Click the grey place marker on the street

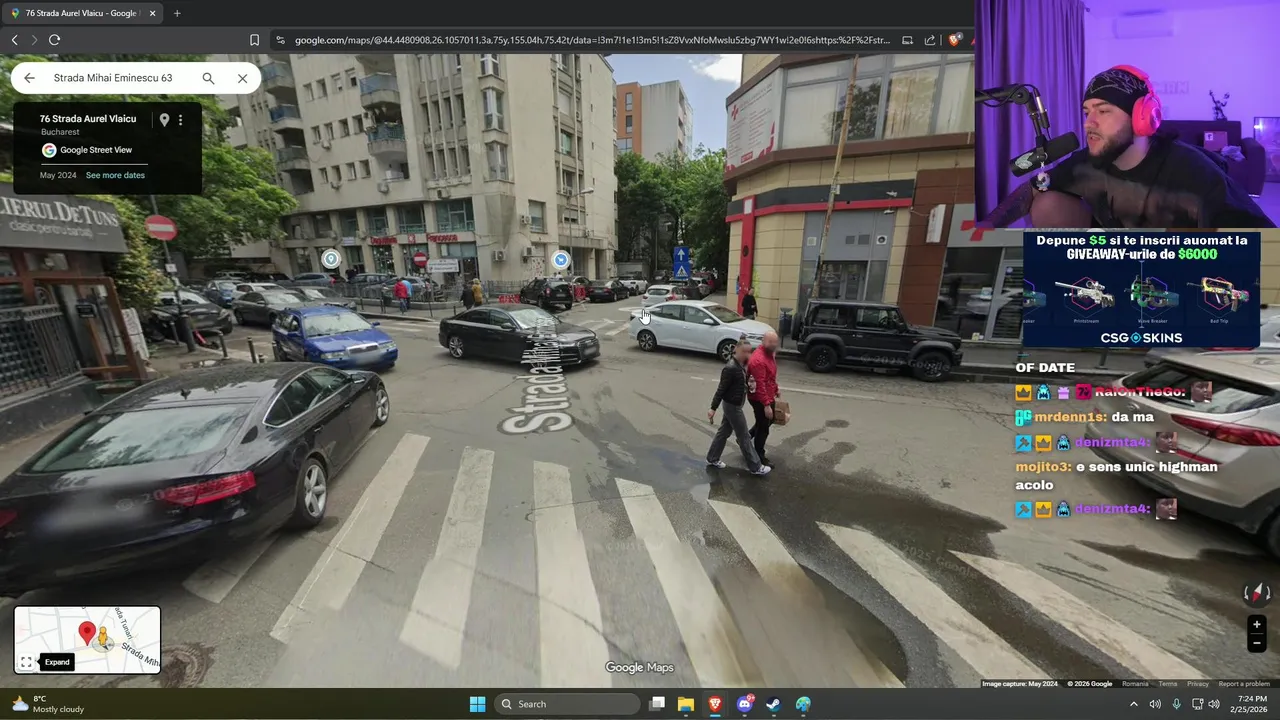point(330,259)
